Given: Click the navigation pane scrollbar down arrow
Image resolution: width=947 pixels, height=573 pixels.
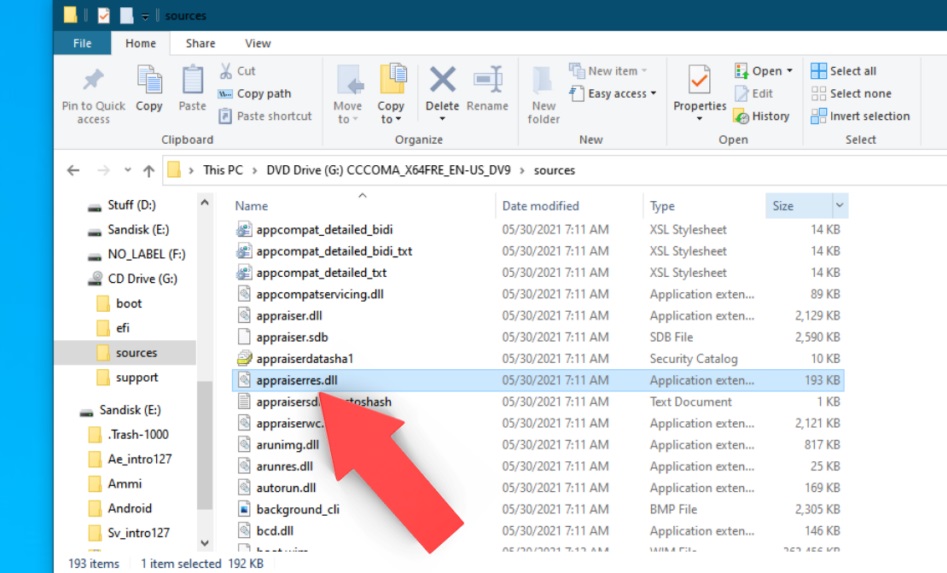Looking at the screenshot, I should pyautogui.click(x=205, y=543).
